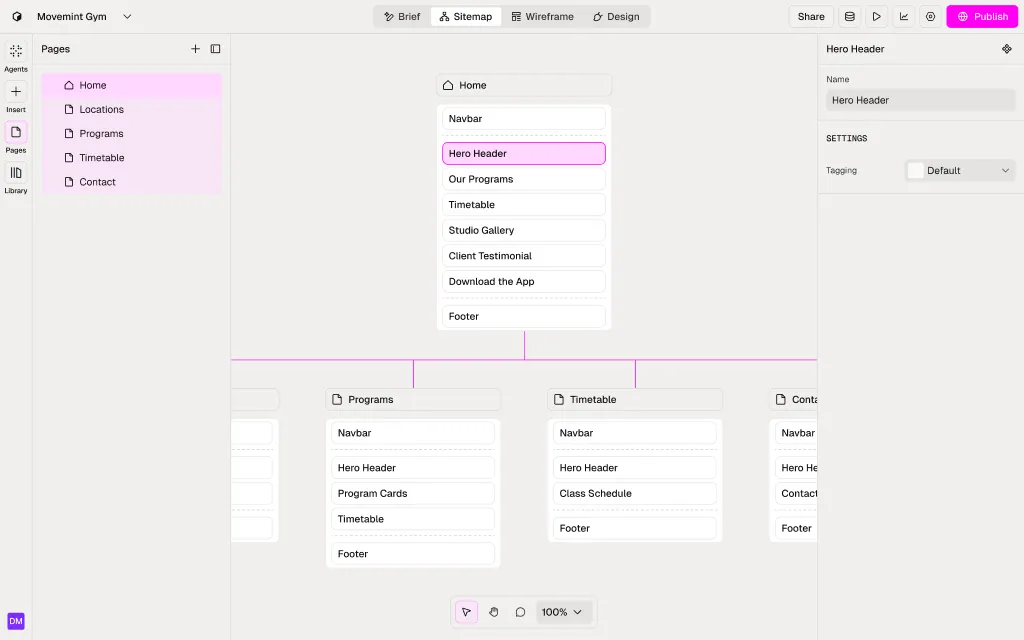Select Navbar section in Home page
Image resolution: width=1024 pixels, height=640 pixels.
[524, 119]
